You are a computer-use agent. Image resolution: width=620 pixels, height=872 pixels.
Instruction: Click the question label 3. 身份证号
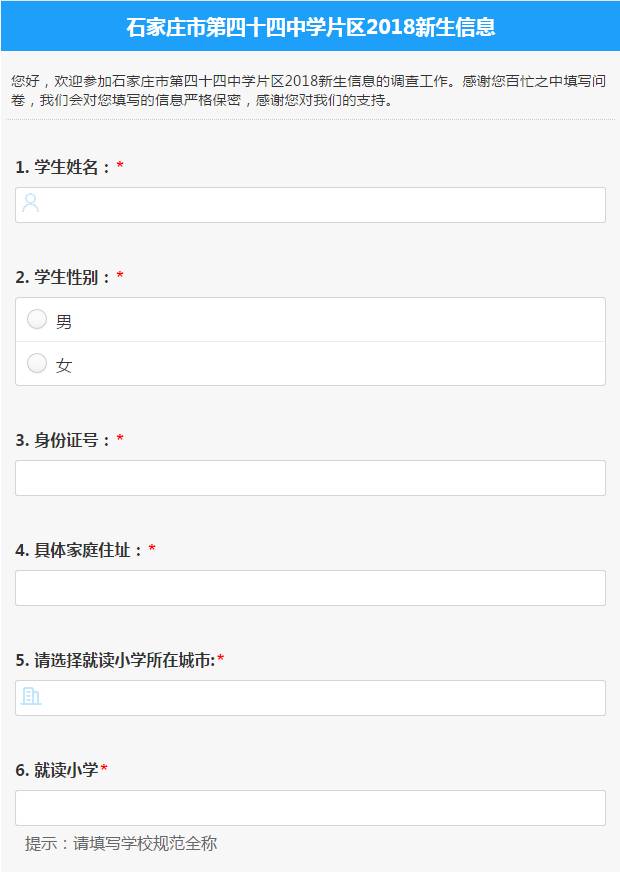click(x=63, y=440)
